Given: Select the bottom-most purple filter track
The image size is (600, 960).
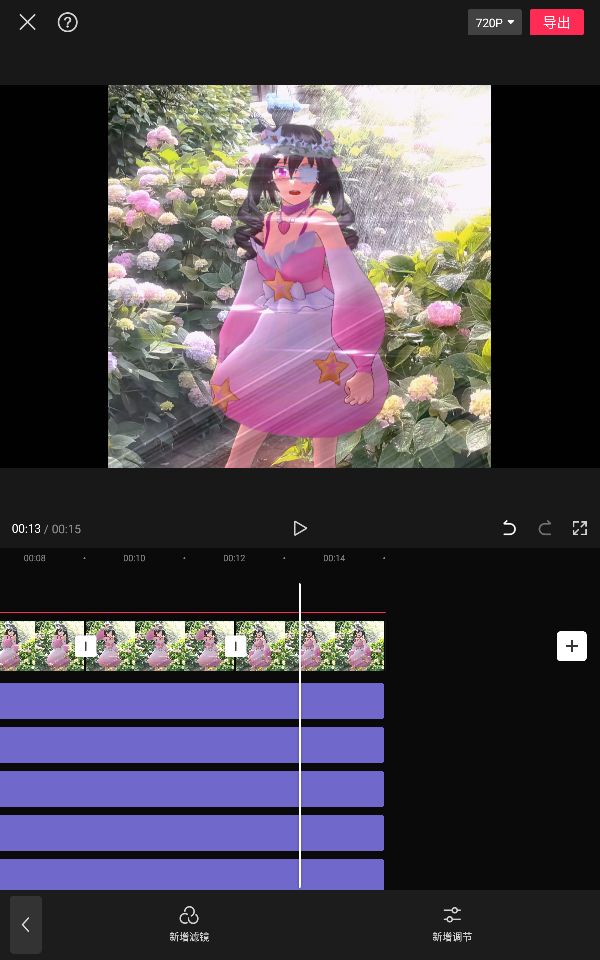Looking at the screenshot, I should pyautogui.click(x=190, y=874).
